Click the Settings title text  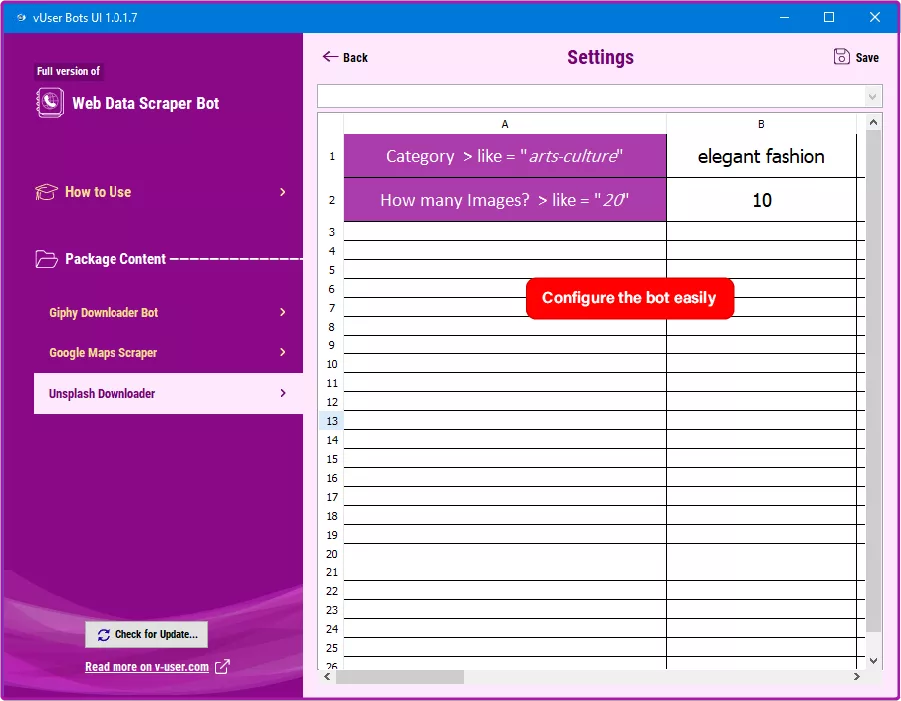[x=600, y=57]
